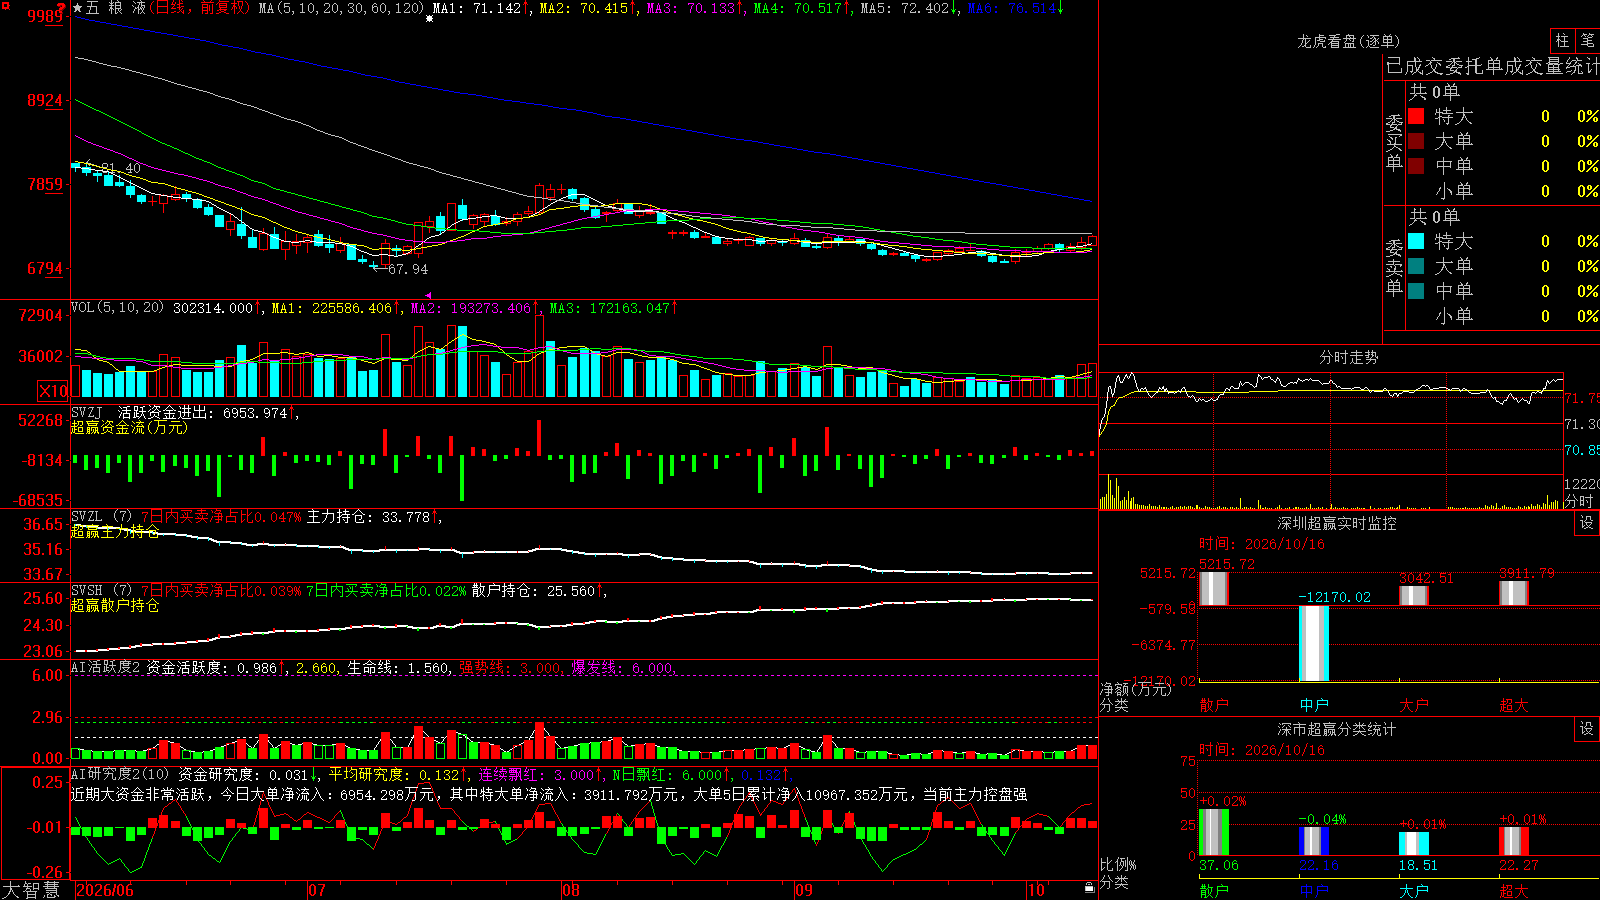Click the SVZJ indicator name
The height and width of the screenshot is (900, 1600).
point(87,412)
